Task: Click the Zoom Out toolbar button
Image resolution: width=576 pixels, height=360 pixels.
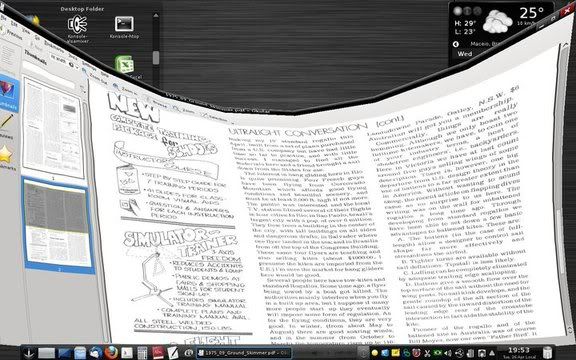Action: pyautogui.click(x=95, y=77)
